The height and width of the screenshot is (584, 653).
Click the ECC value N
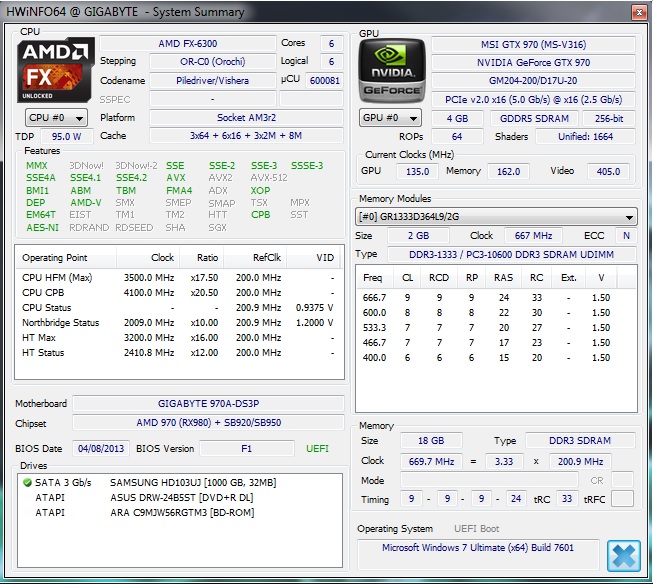click(x=626, y=235)
